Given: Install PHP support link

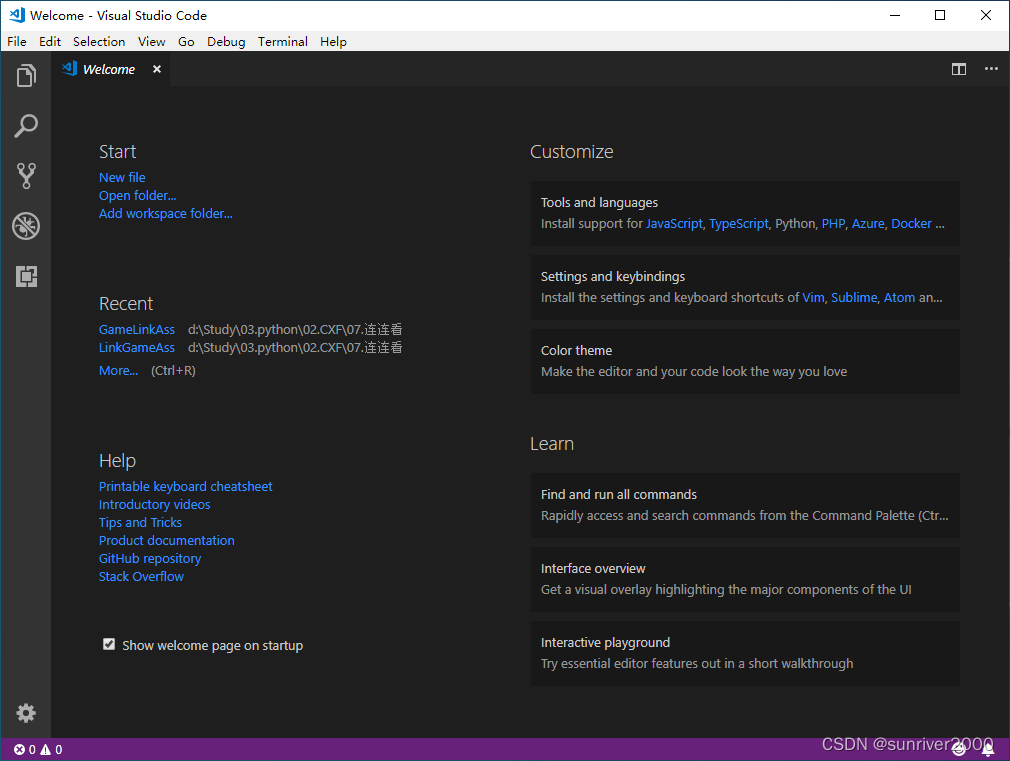Looking at the screenshot, I should [833, 224].
